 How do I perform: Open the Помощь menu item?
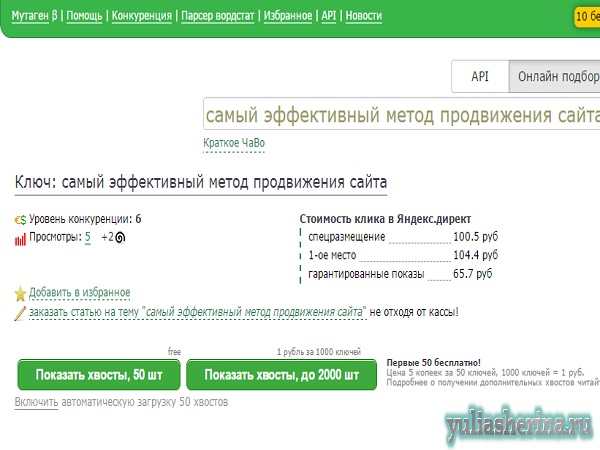(x=84, y=16)
